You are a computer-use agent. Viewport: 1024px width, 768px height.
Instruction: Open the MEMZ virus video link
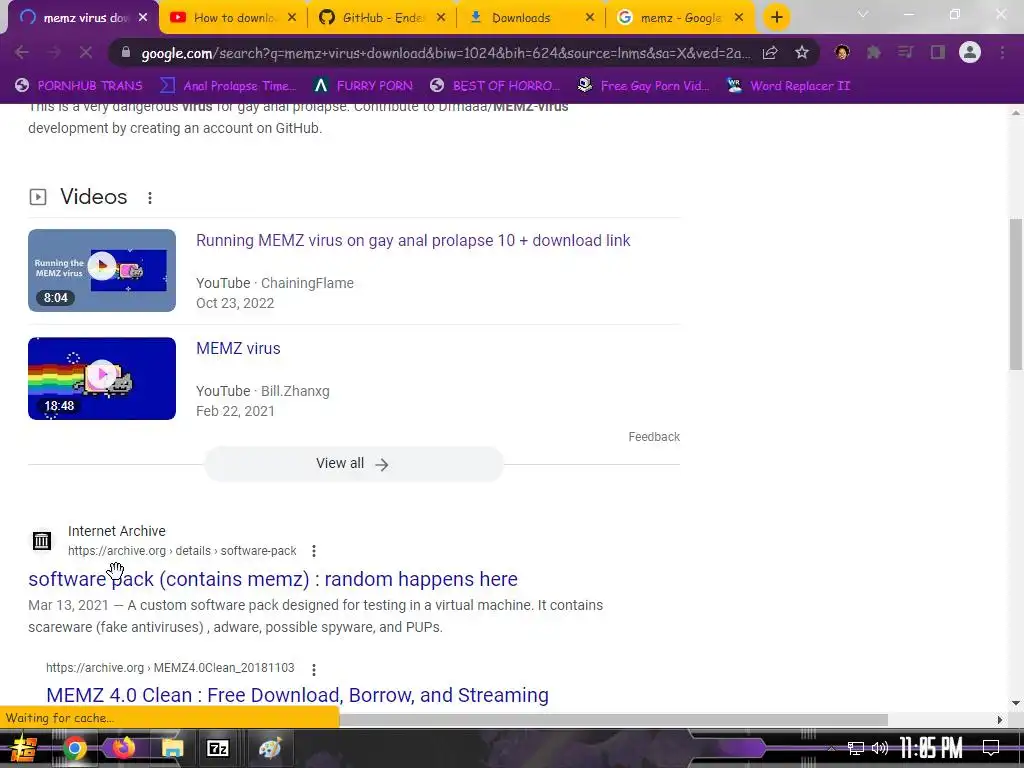pyautogui.click(x=238, y=348)
